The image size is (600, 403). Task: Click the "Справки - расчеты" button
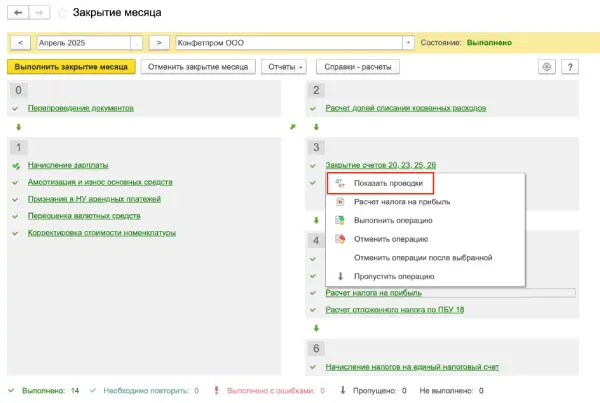358,67
